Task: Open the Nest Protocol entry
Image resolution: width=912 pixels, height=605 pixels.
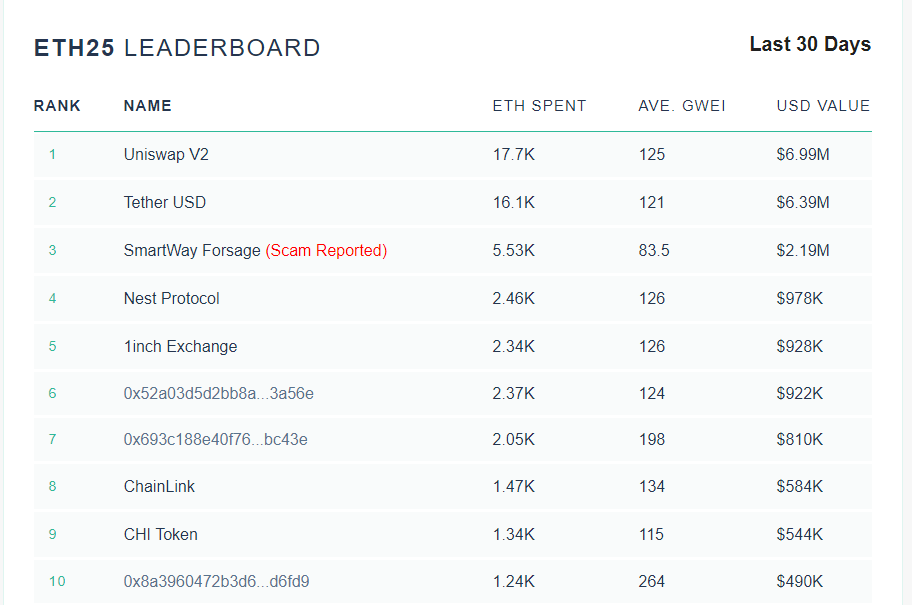Action: click(x=171, y=299)
